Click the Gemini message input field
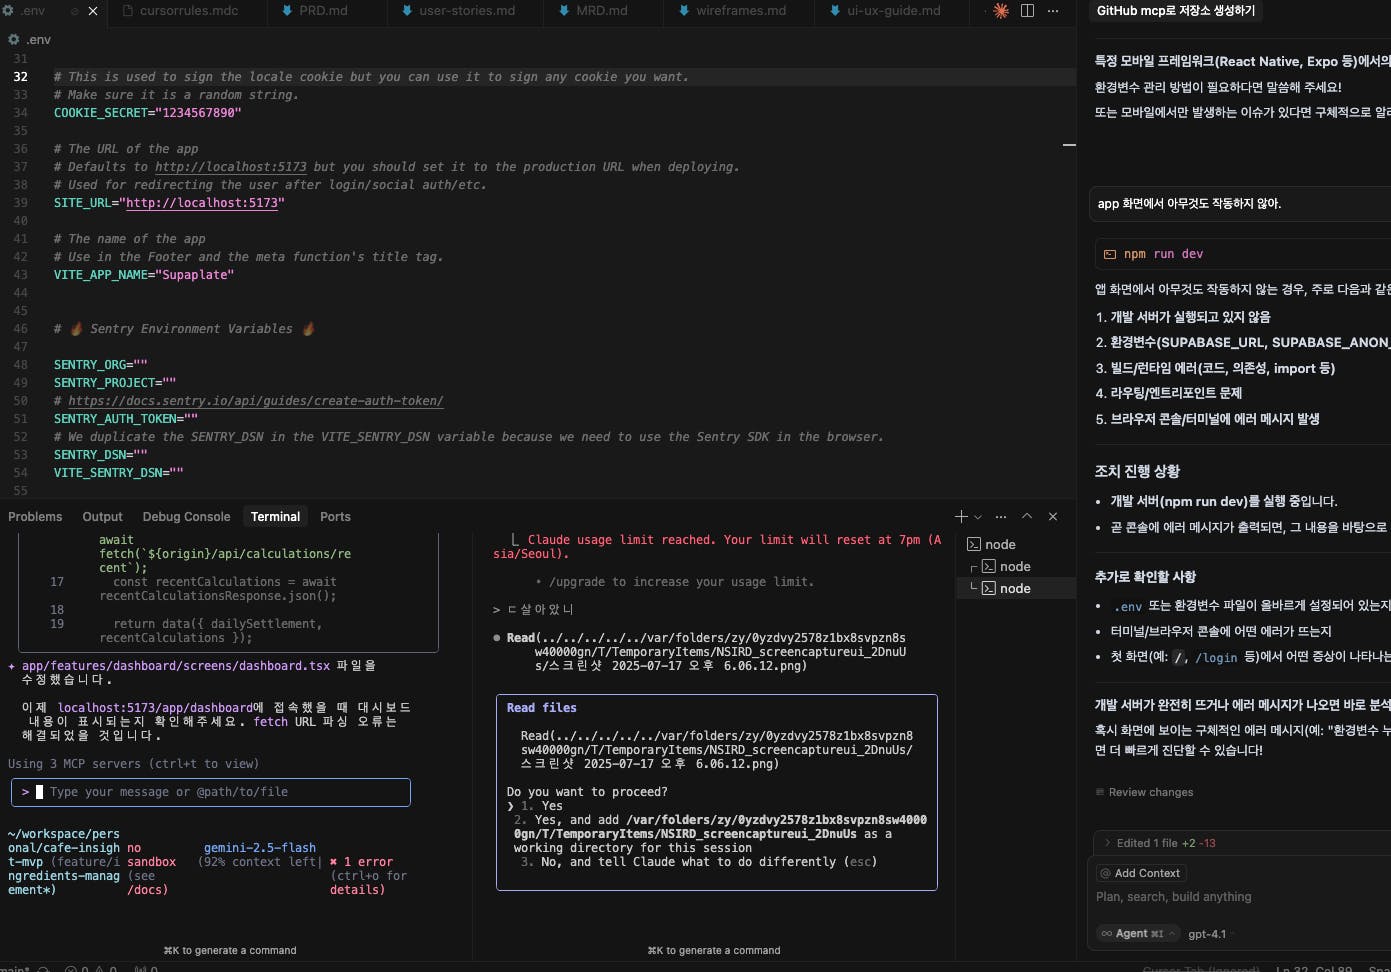 [211, 792]
